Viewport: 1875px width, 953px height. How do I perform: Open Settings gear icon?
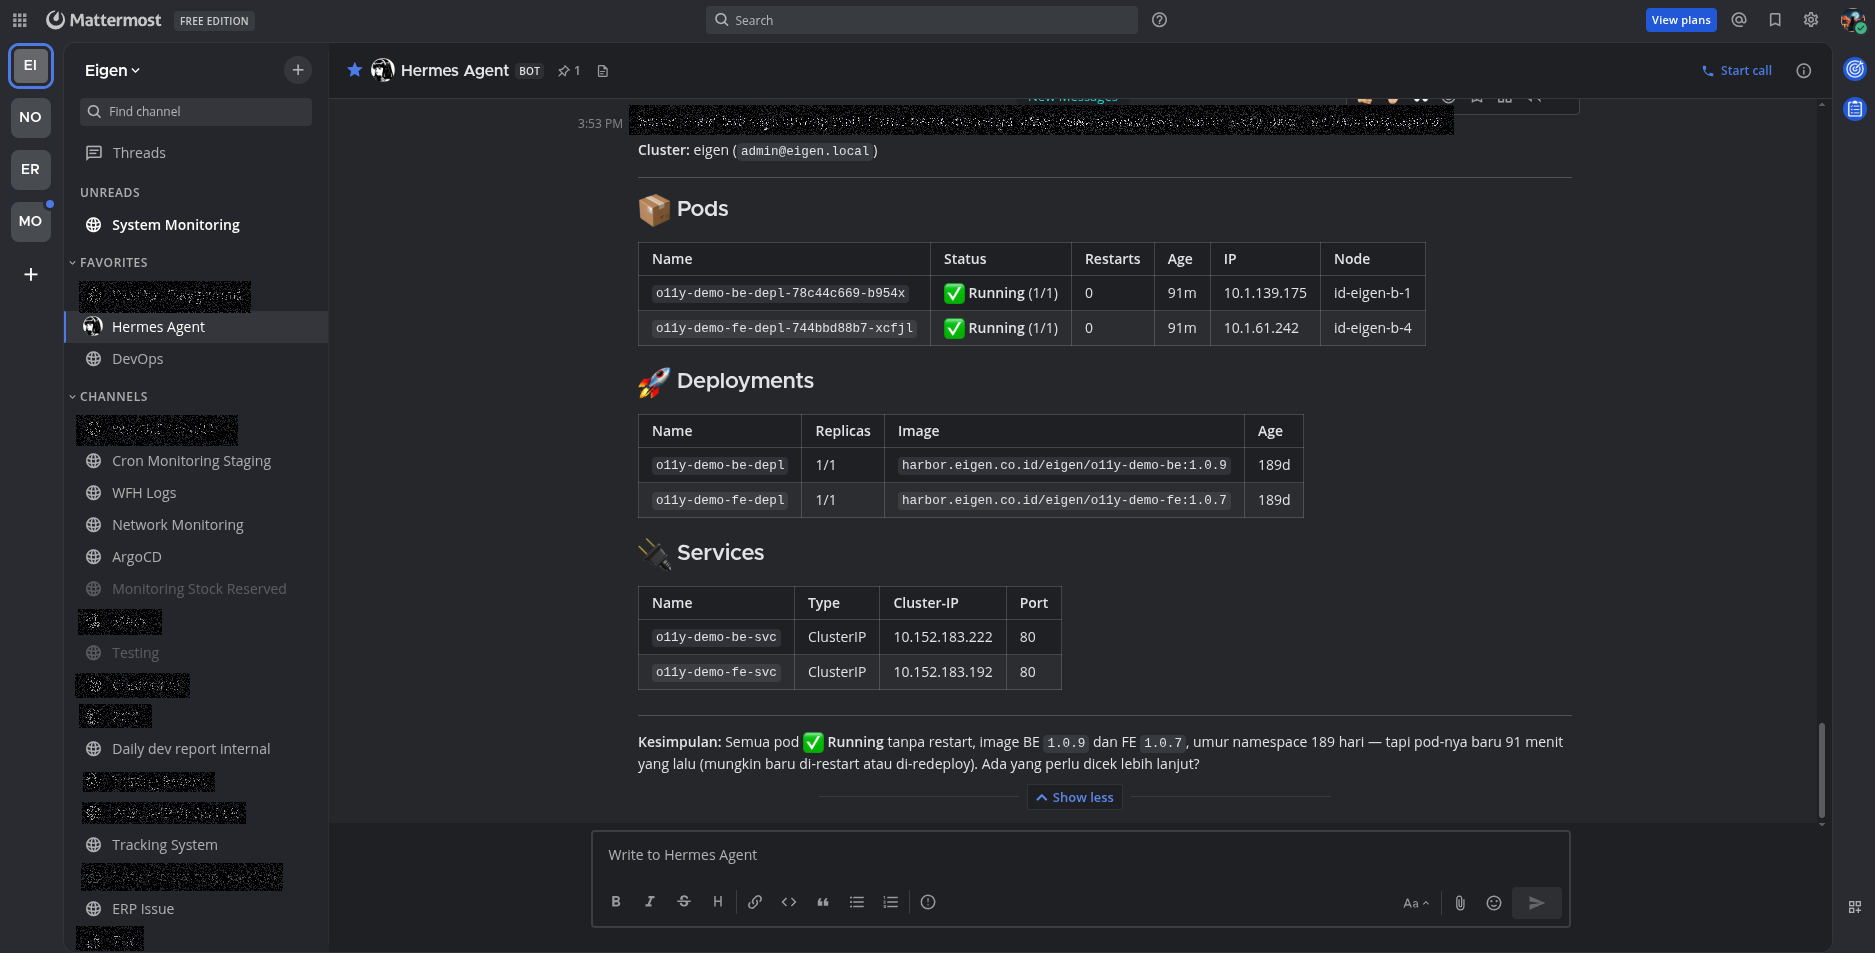[1811, 20]
